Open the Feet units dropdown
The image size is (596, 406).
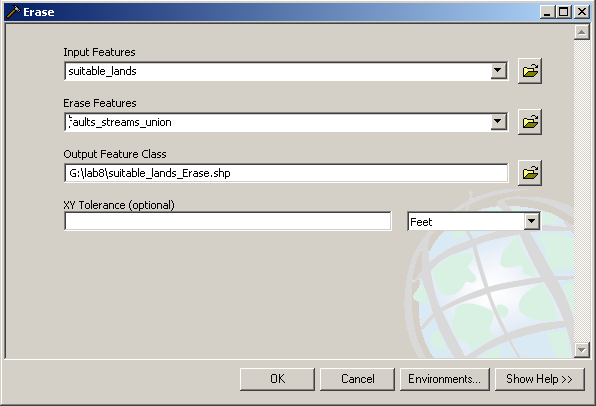point(531,221)
